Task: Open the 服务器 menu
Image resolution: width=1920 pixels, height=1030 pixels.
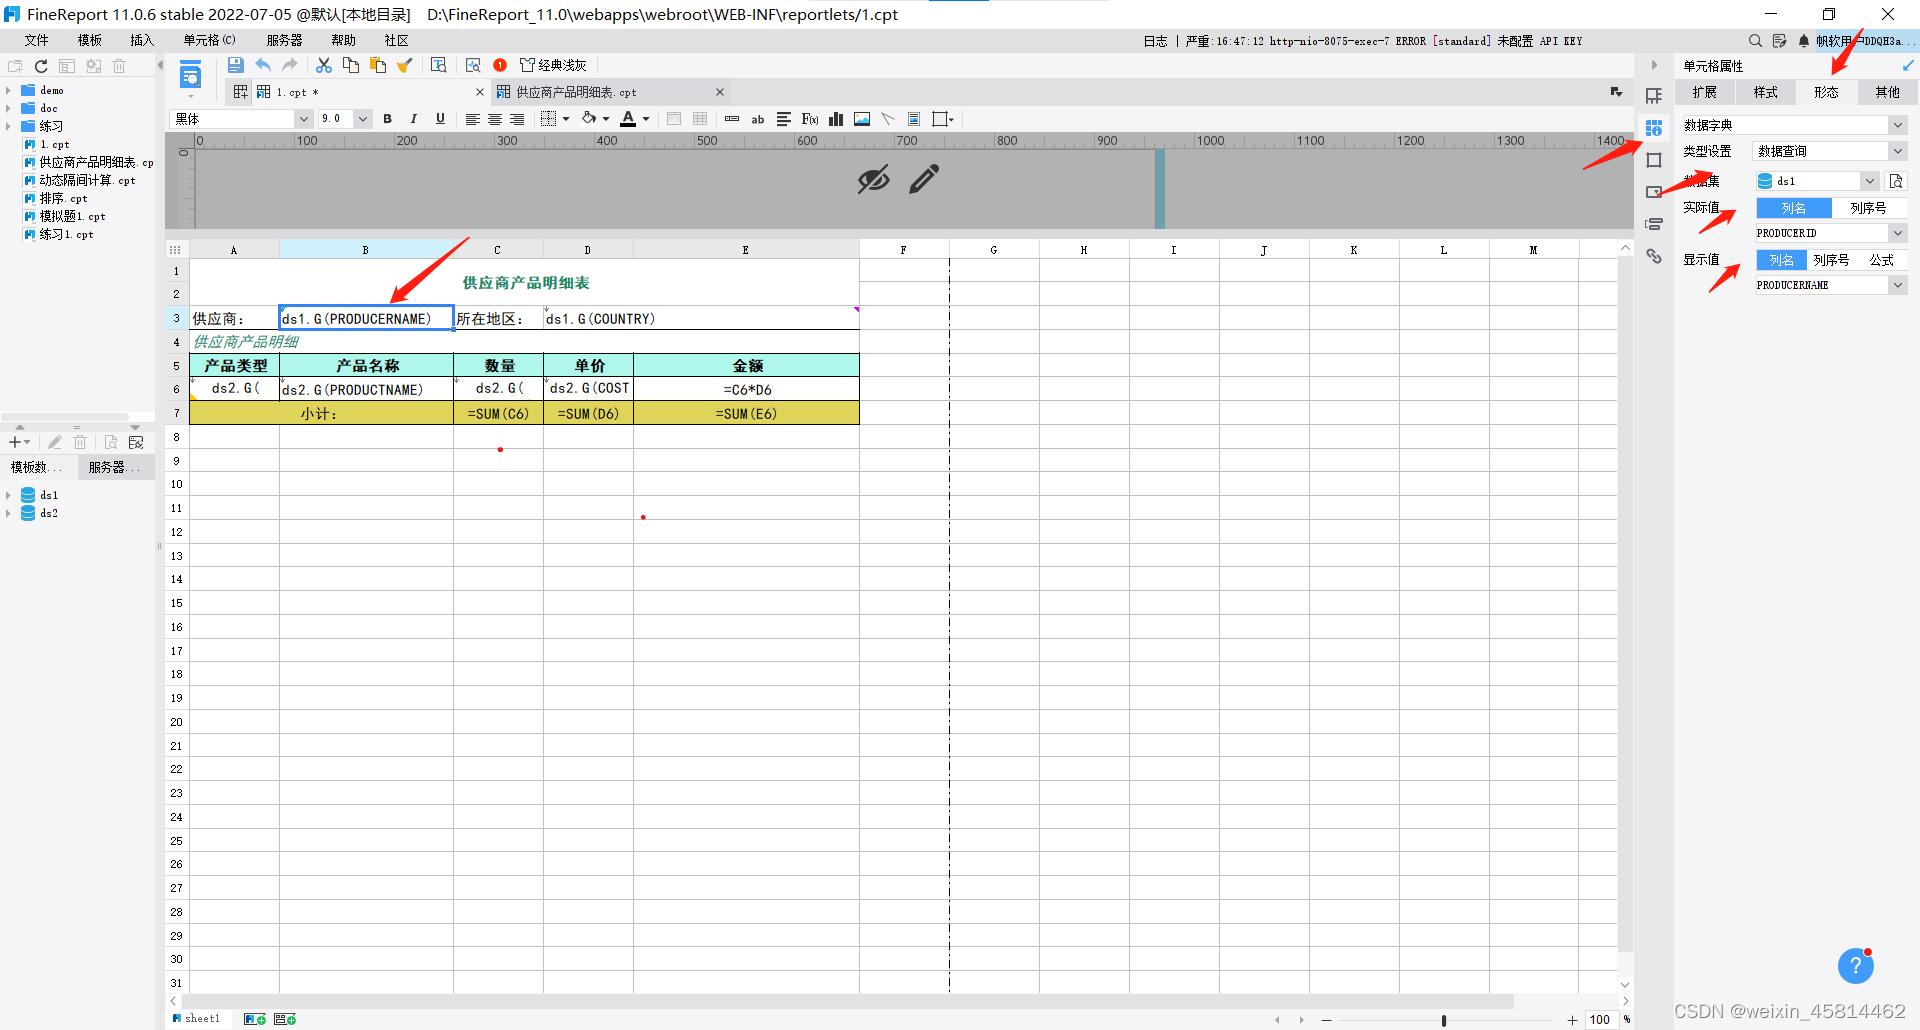Action: tap(285, 40)
